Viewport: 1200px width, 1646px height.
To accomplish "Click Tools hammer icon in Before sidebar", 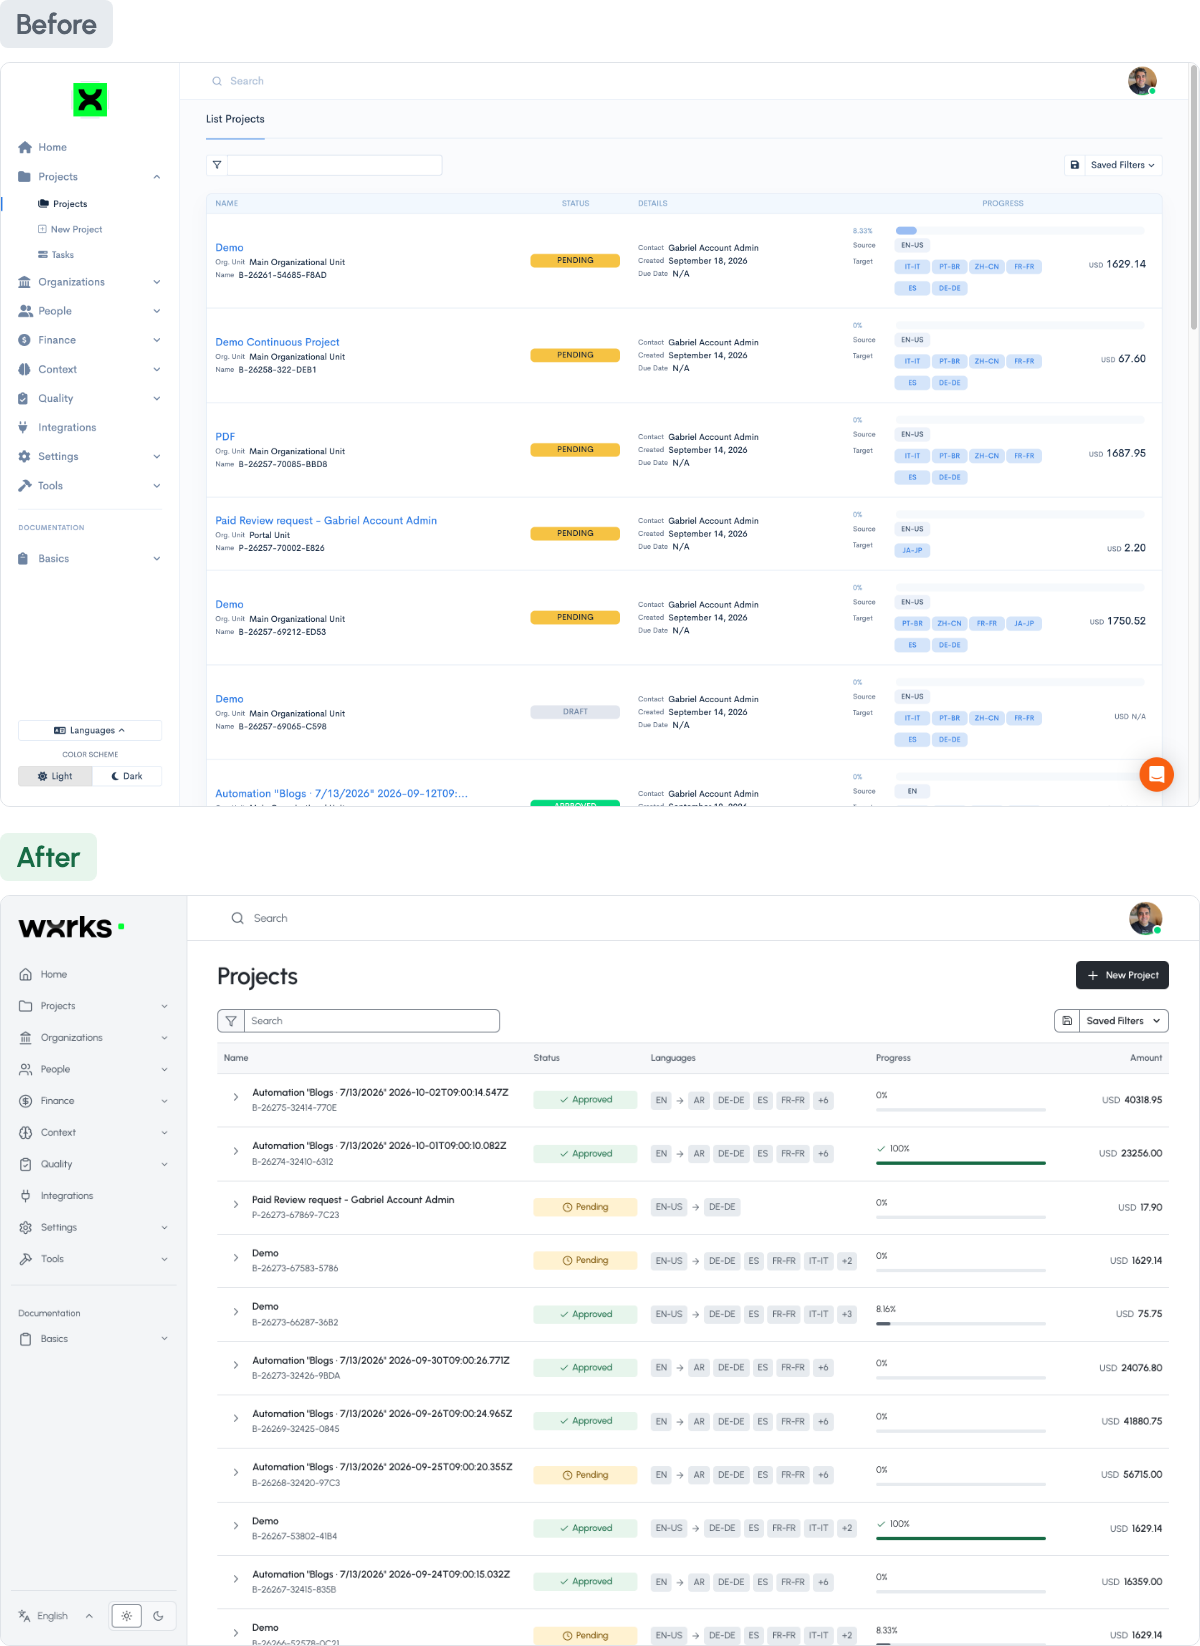I will click(x=24, y=485).
